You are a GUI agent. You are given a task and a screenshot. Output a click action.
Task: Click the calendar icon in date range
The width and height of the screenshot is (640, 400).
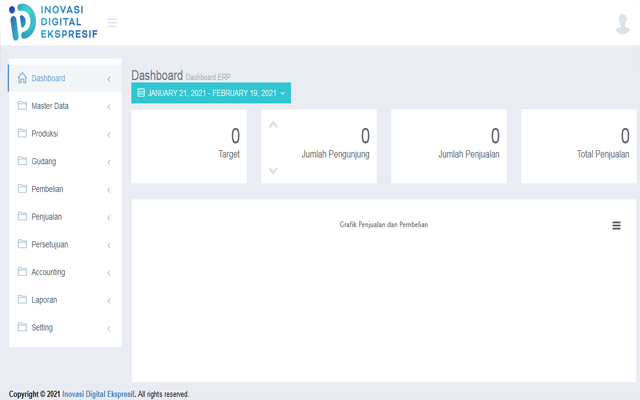pos(141,93)
